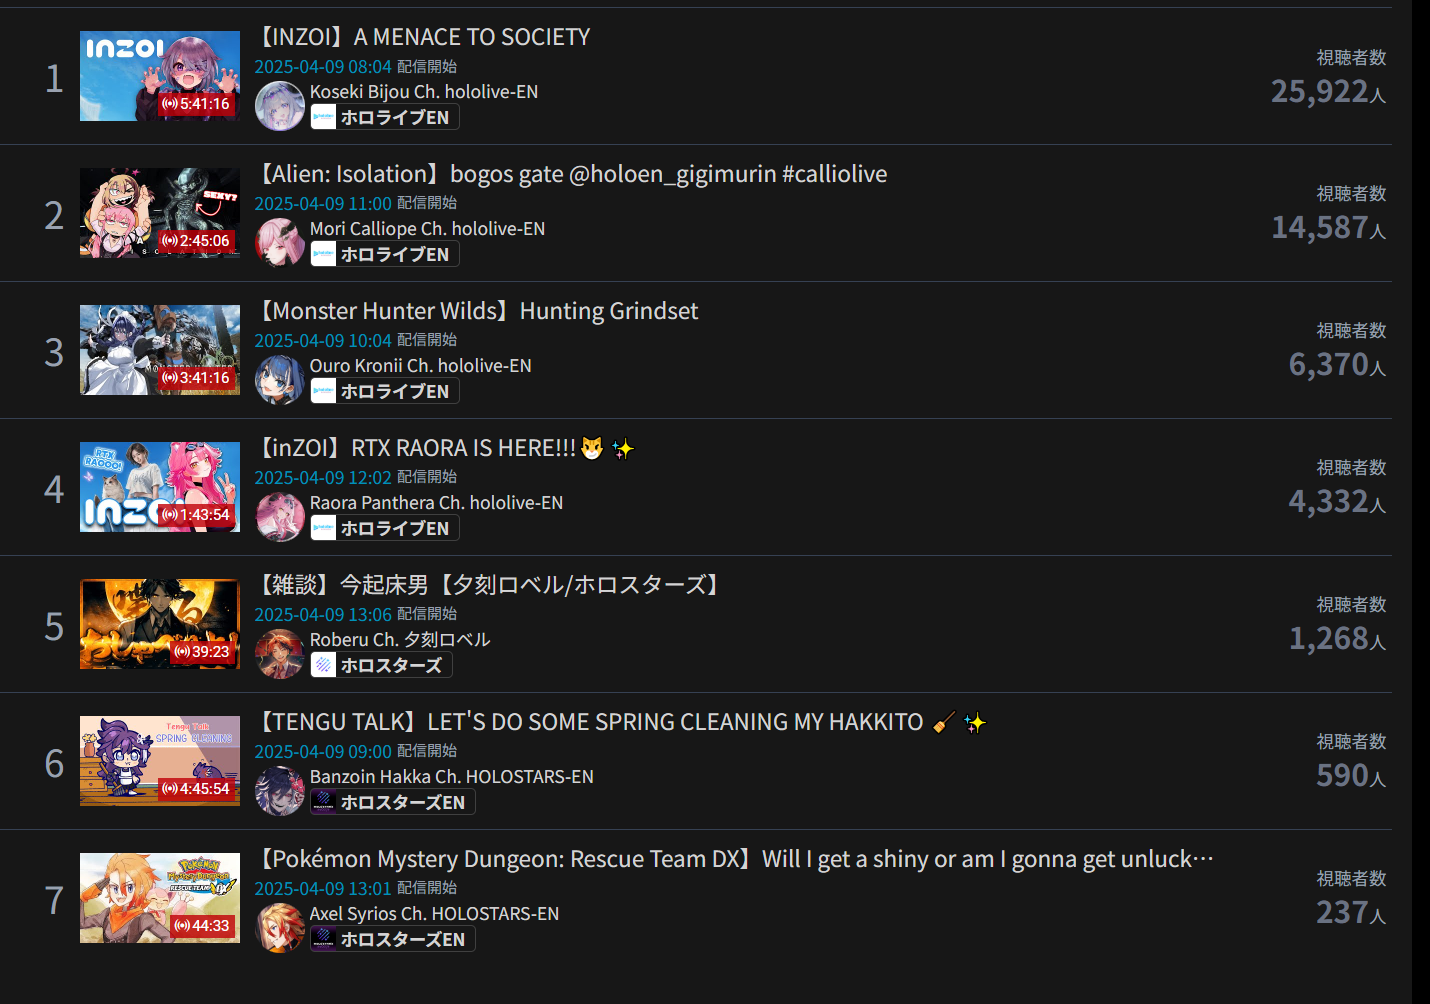This screenshot has width=1430, height=1004.
Task: Click Raora Panthera channel avatar icon
Action: [x=280, y=517]
